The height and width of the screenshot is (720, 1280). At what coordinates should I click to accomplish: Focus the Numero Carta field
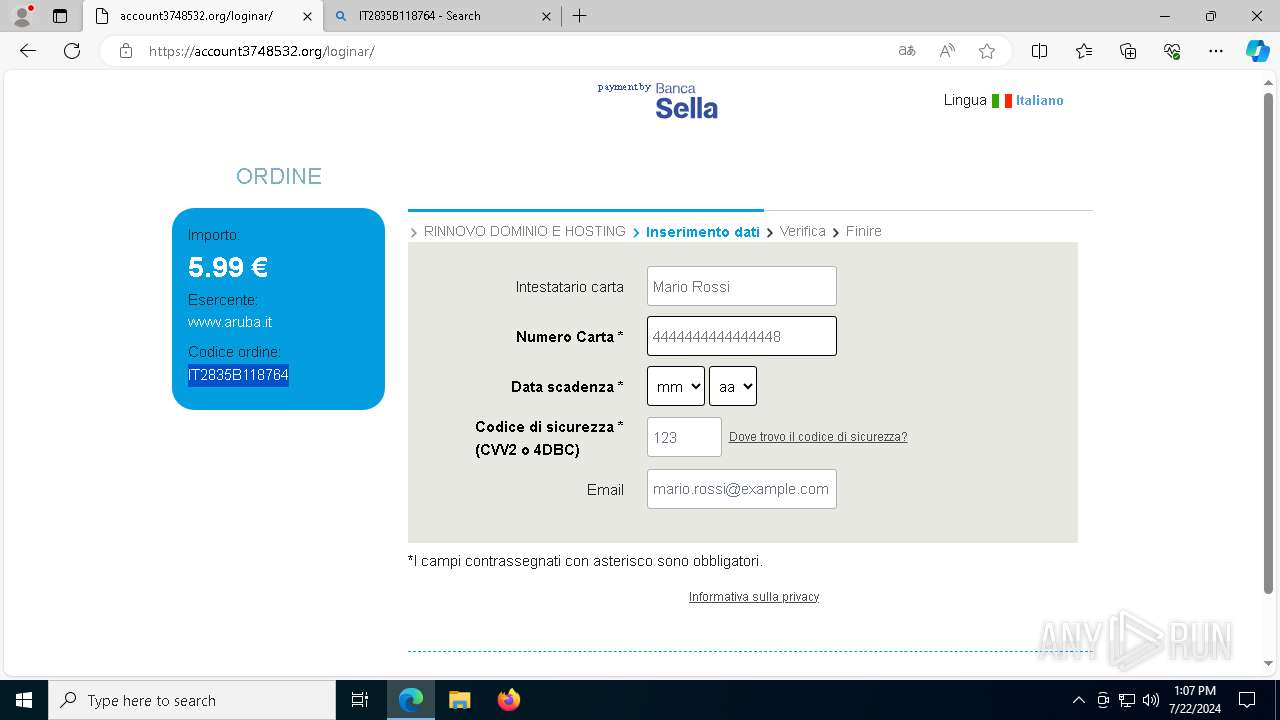click(x=741, y=336)
